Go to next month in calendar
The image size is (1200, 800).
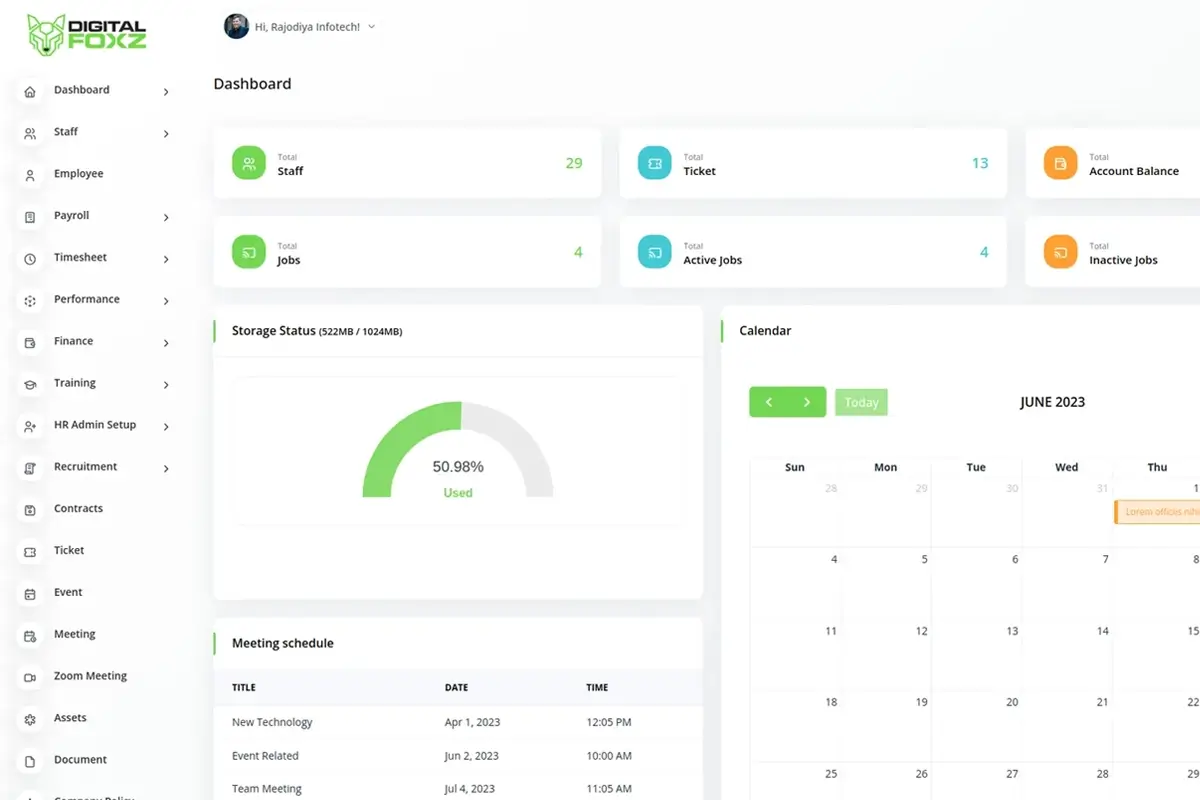tap(807, 402)
